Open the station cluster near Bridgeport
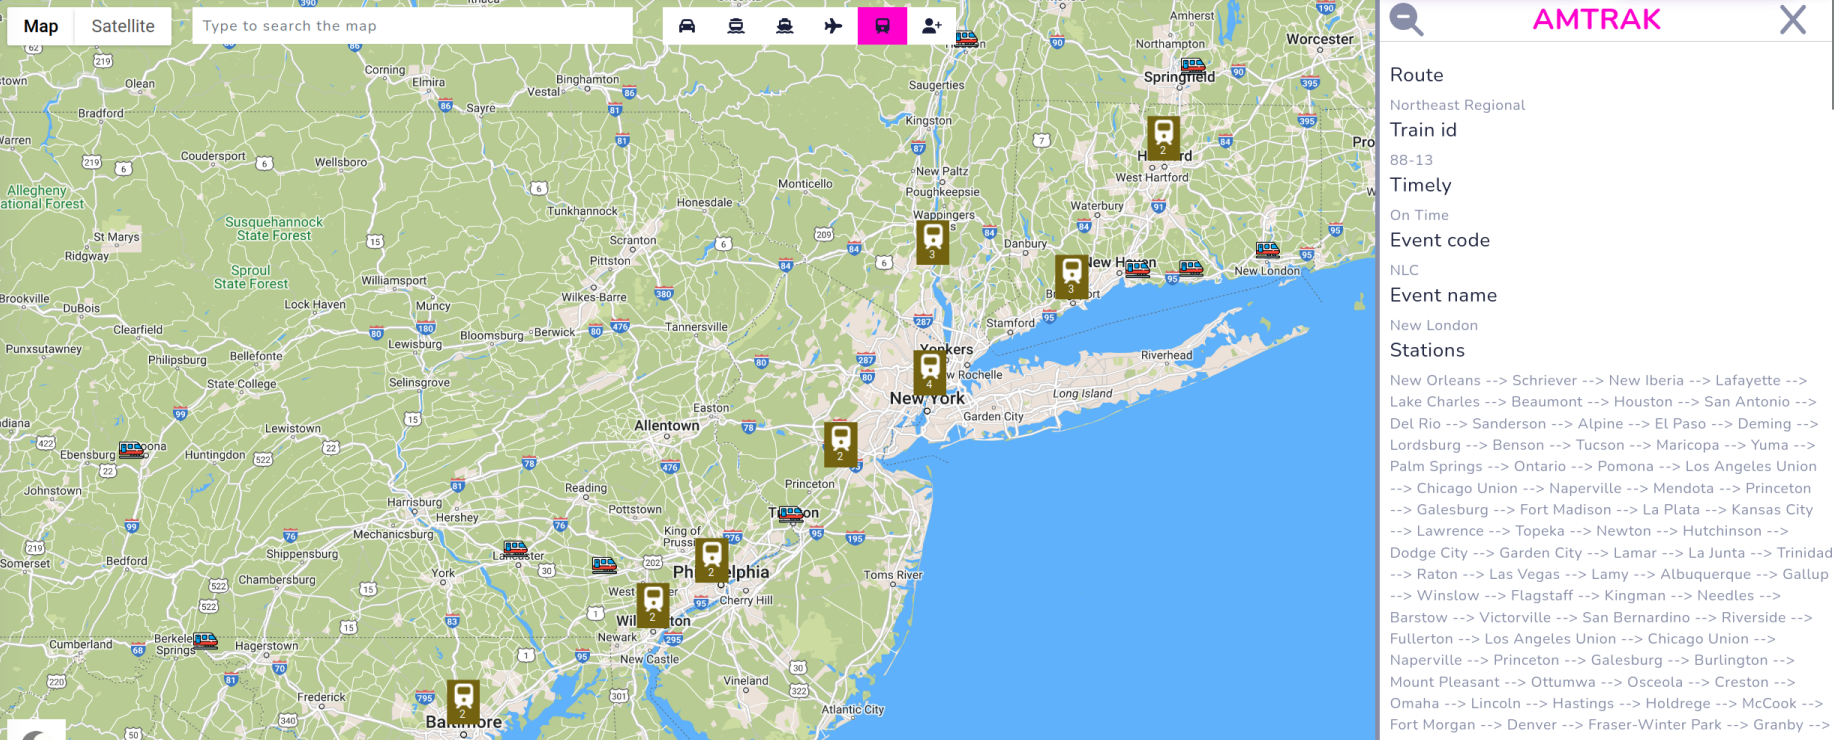The image size is (1834, 740). point(1071,276)
